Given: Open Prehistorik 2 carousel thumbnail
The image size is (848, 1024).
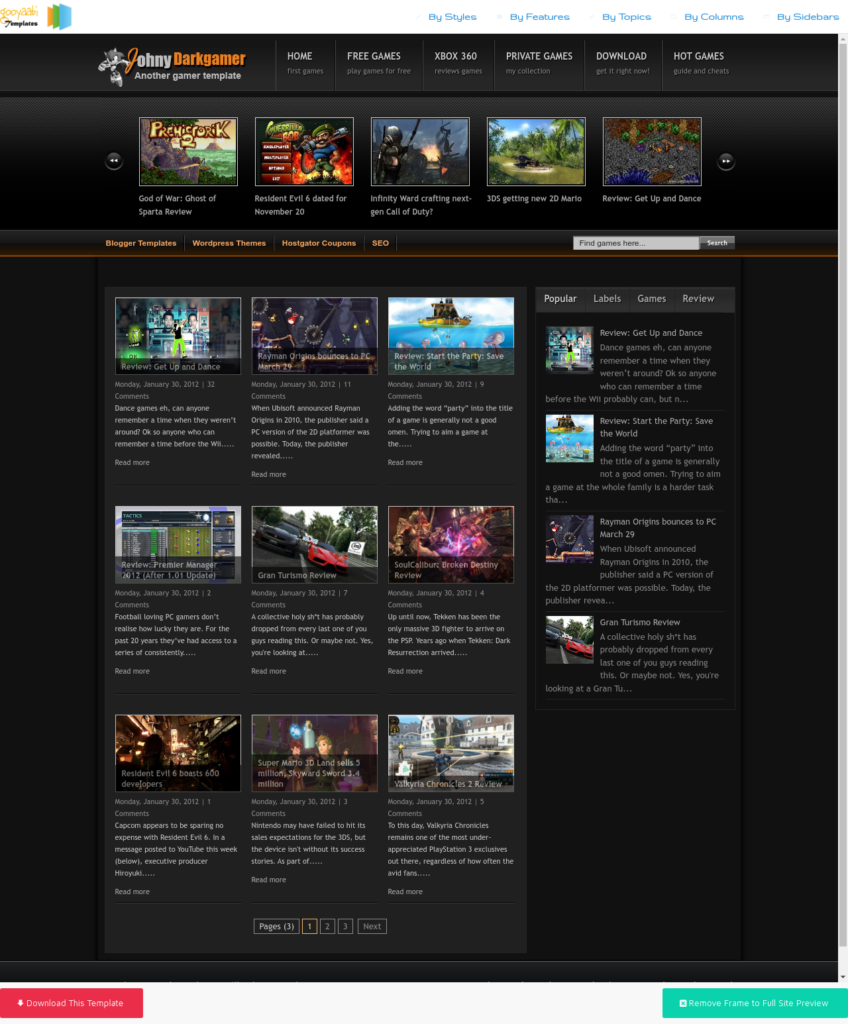Looking at the screenshot, I should coord(188,152).
